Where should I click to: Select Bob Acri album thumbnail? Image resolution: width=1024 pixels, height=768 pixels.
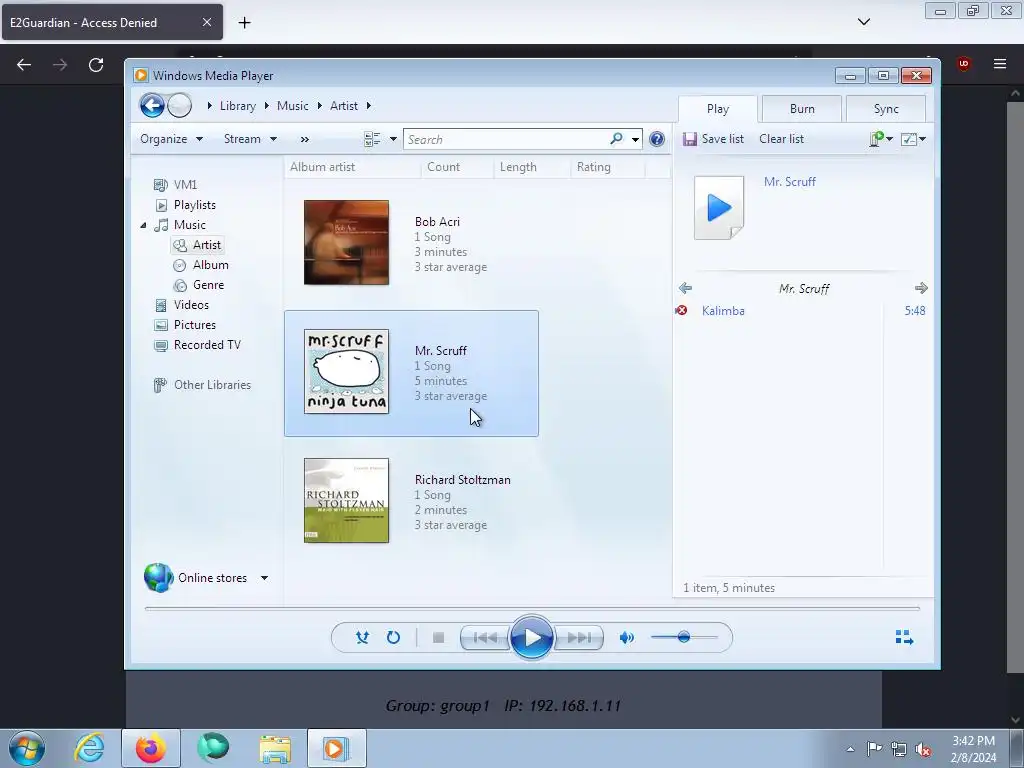coord(346,242)
